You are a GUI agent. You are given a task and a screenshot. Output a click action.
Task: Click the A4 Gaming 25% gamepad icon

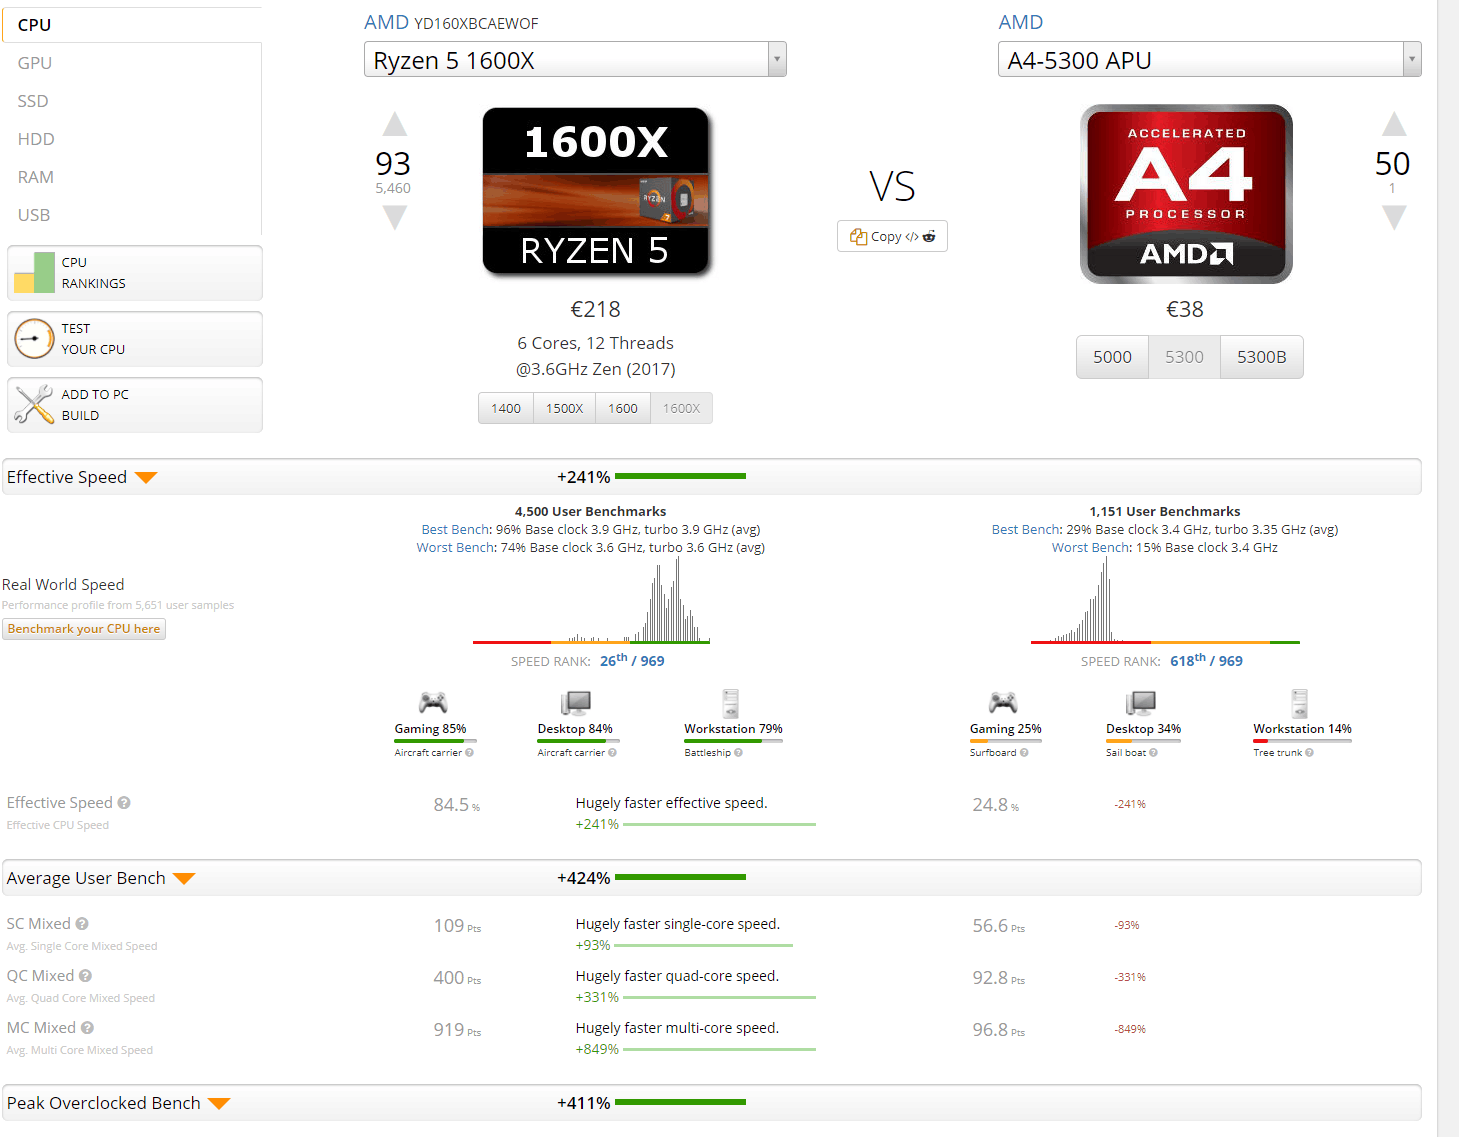[x=1003, y=703]
